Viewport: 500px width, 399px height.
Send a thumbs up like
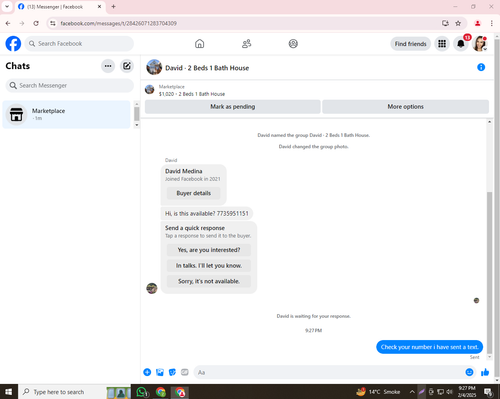pyautogui.click(x=485, y=372)
